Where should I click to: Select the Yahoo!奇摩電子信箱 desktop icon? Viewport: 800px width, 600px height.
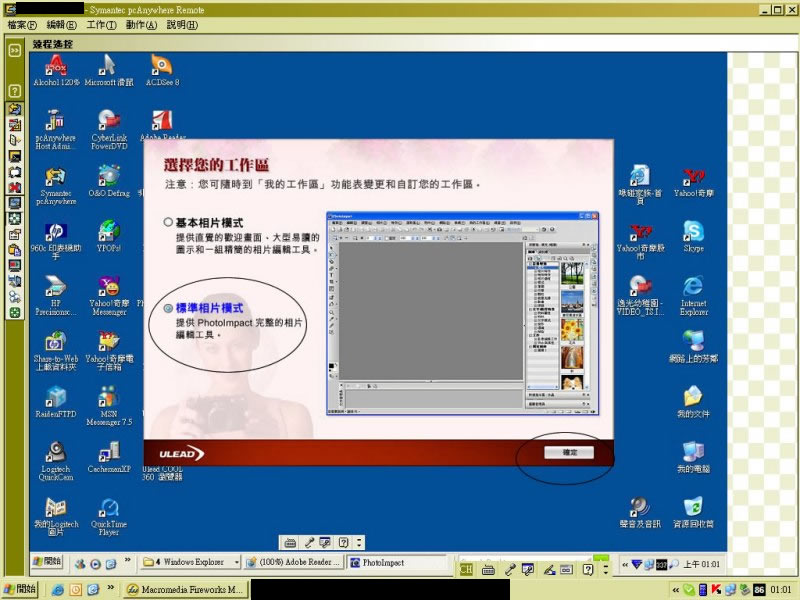pyautogui.click(x=109, y=351)
